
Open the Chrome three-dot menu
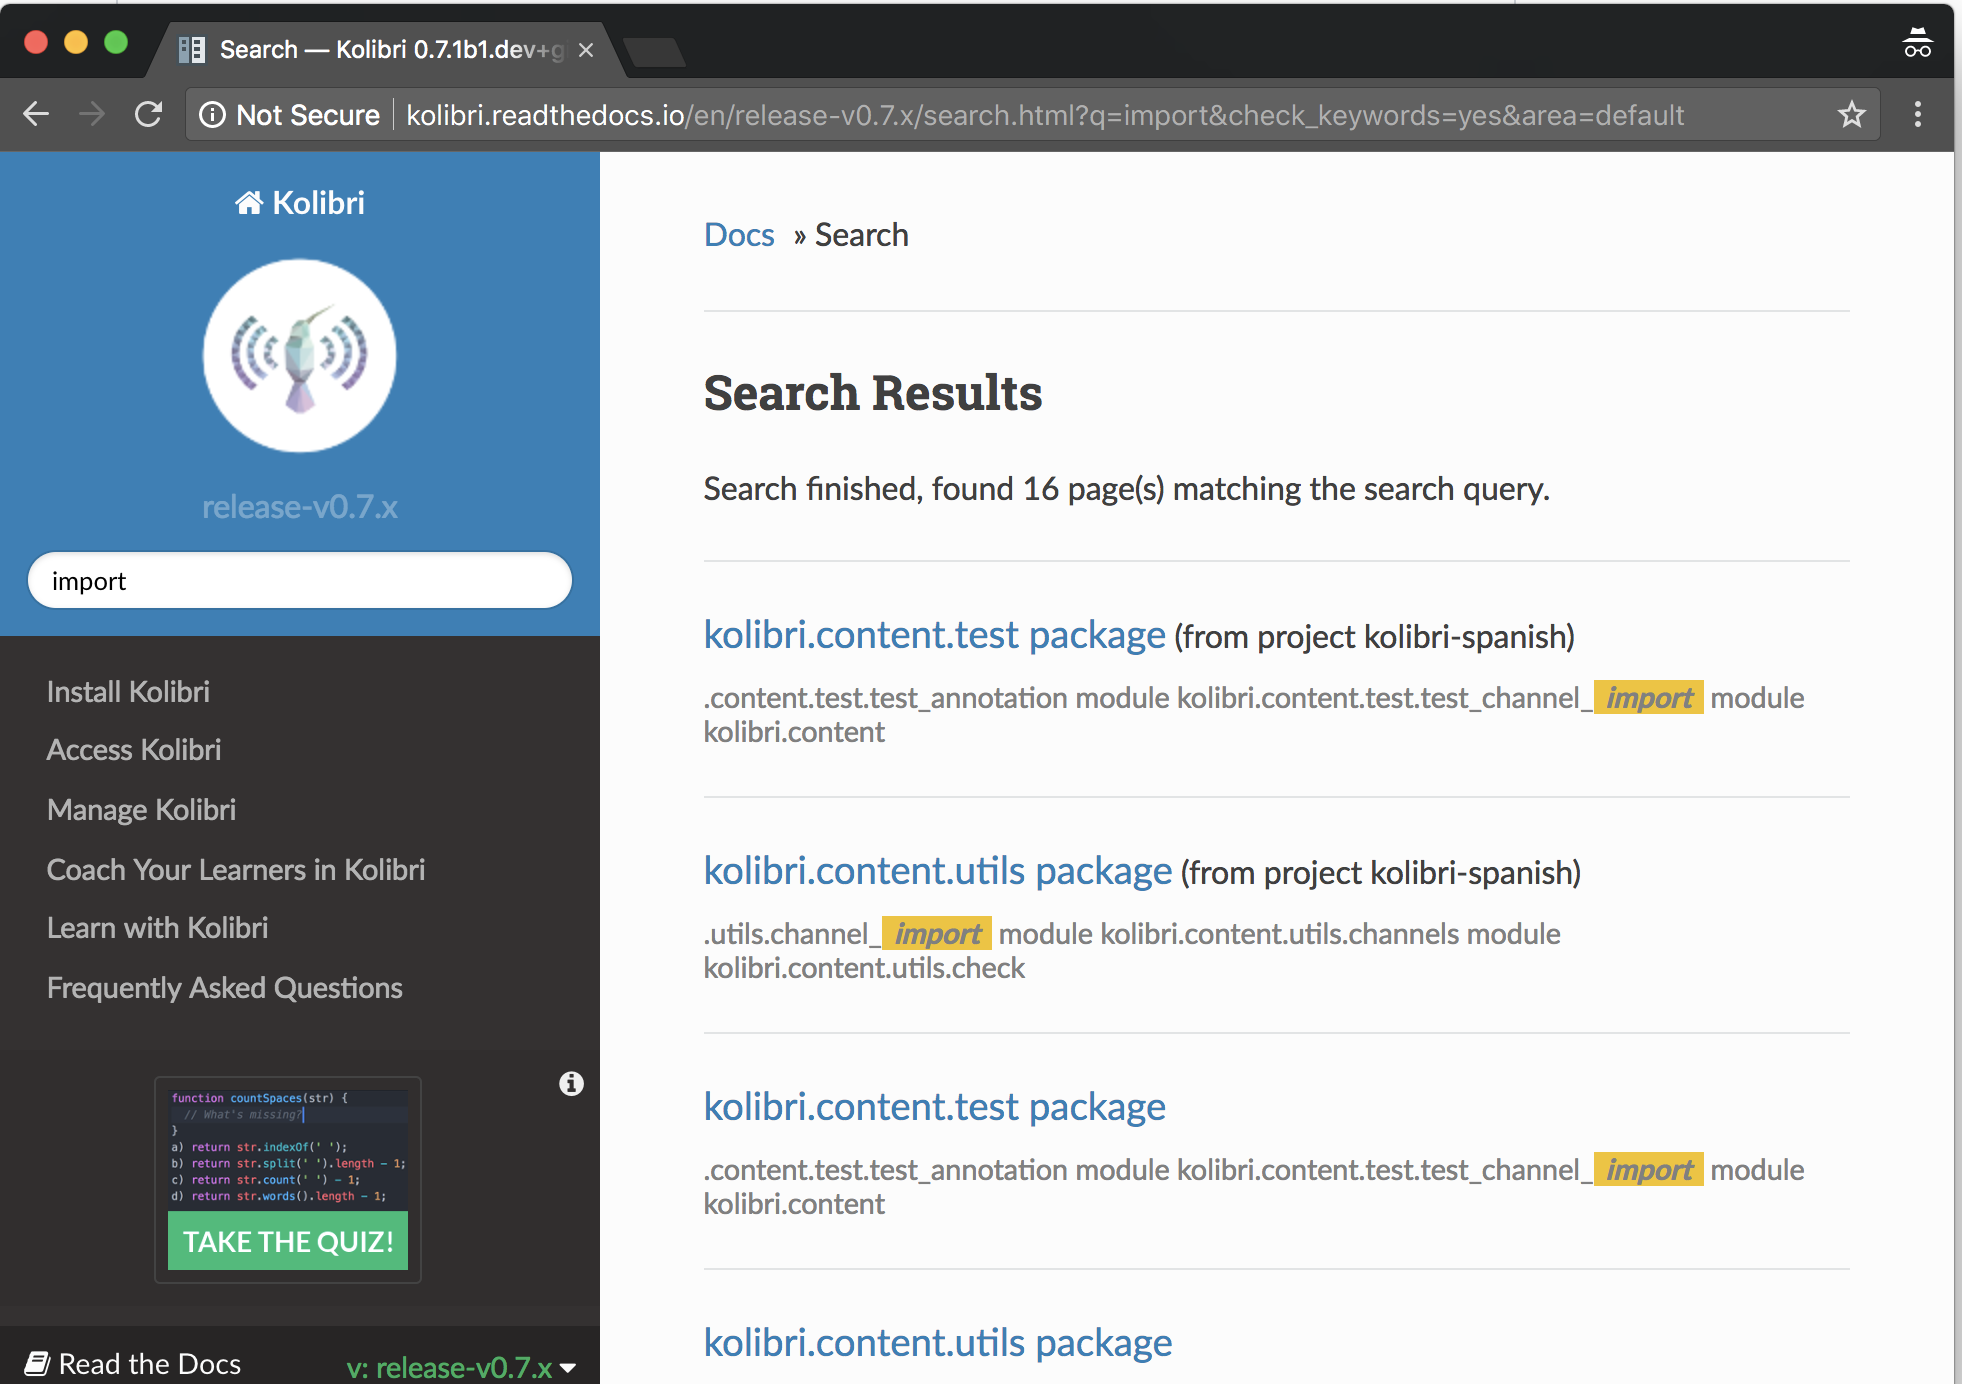[x=1917, y=114]
